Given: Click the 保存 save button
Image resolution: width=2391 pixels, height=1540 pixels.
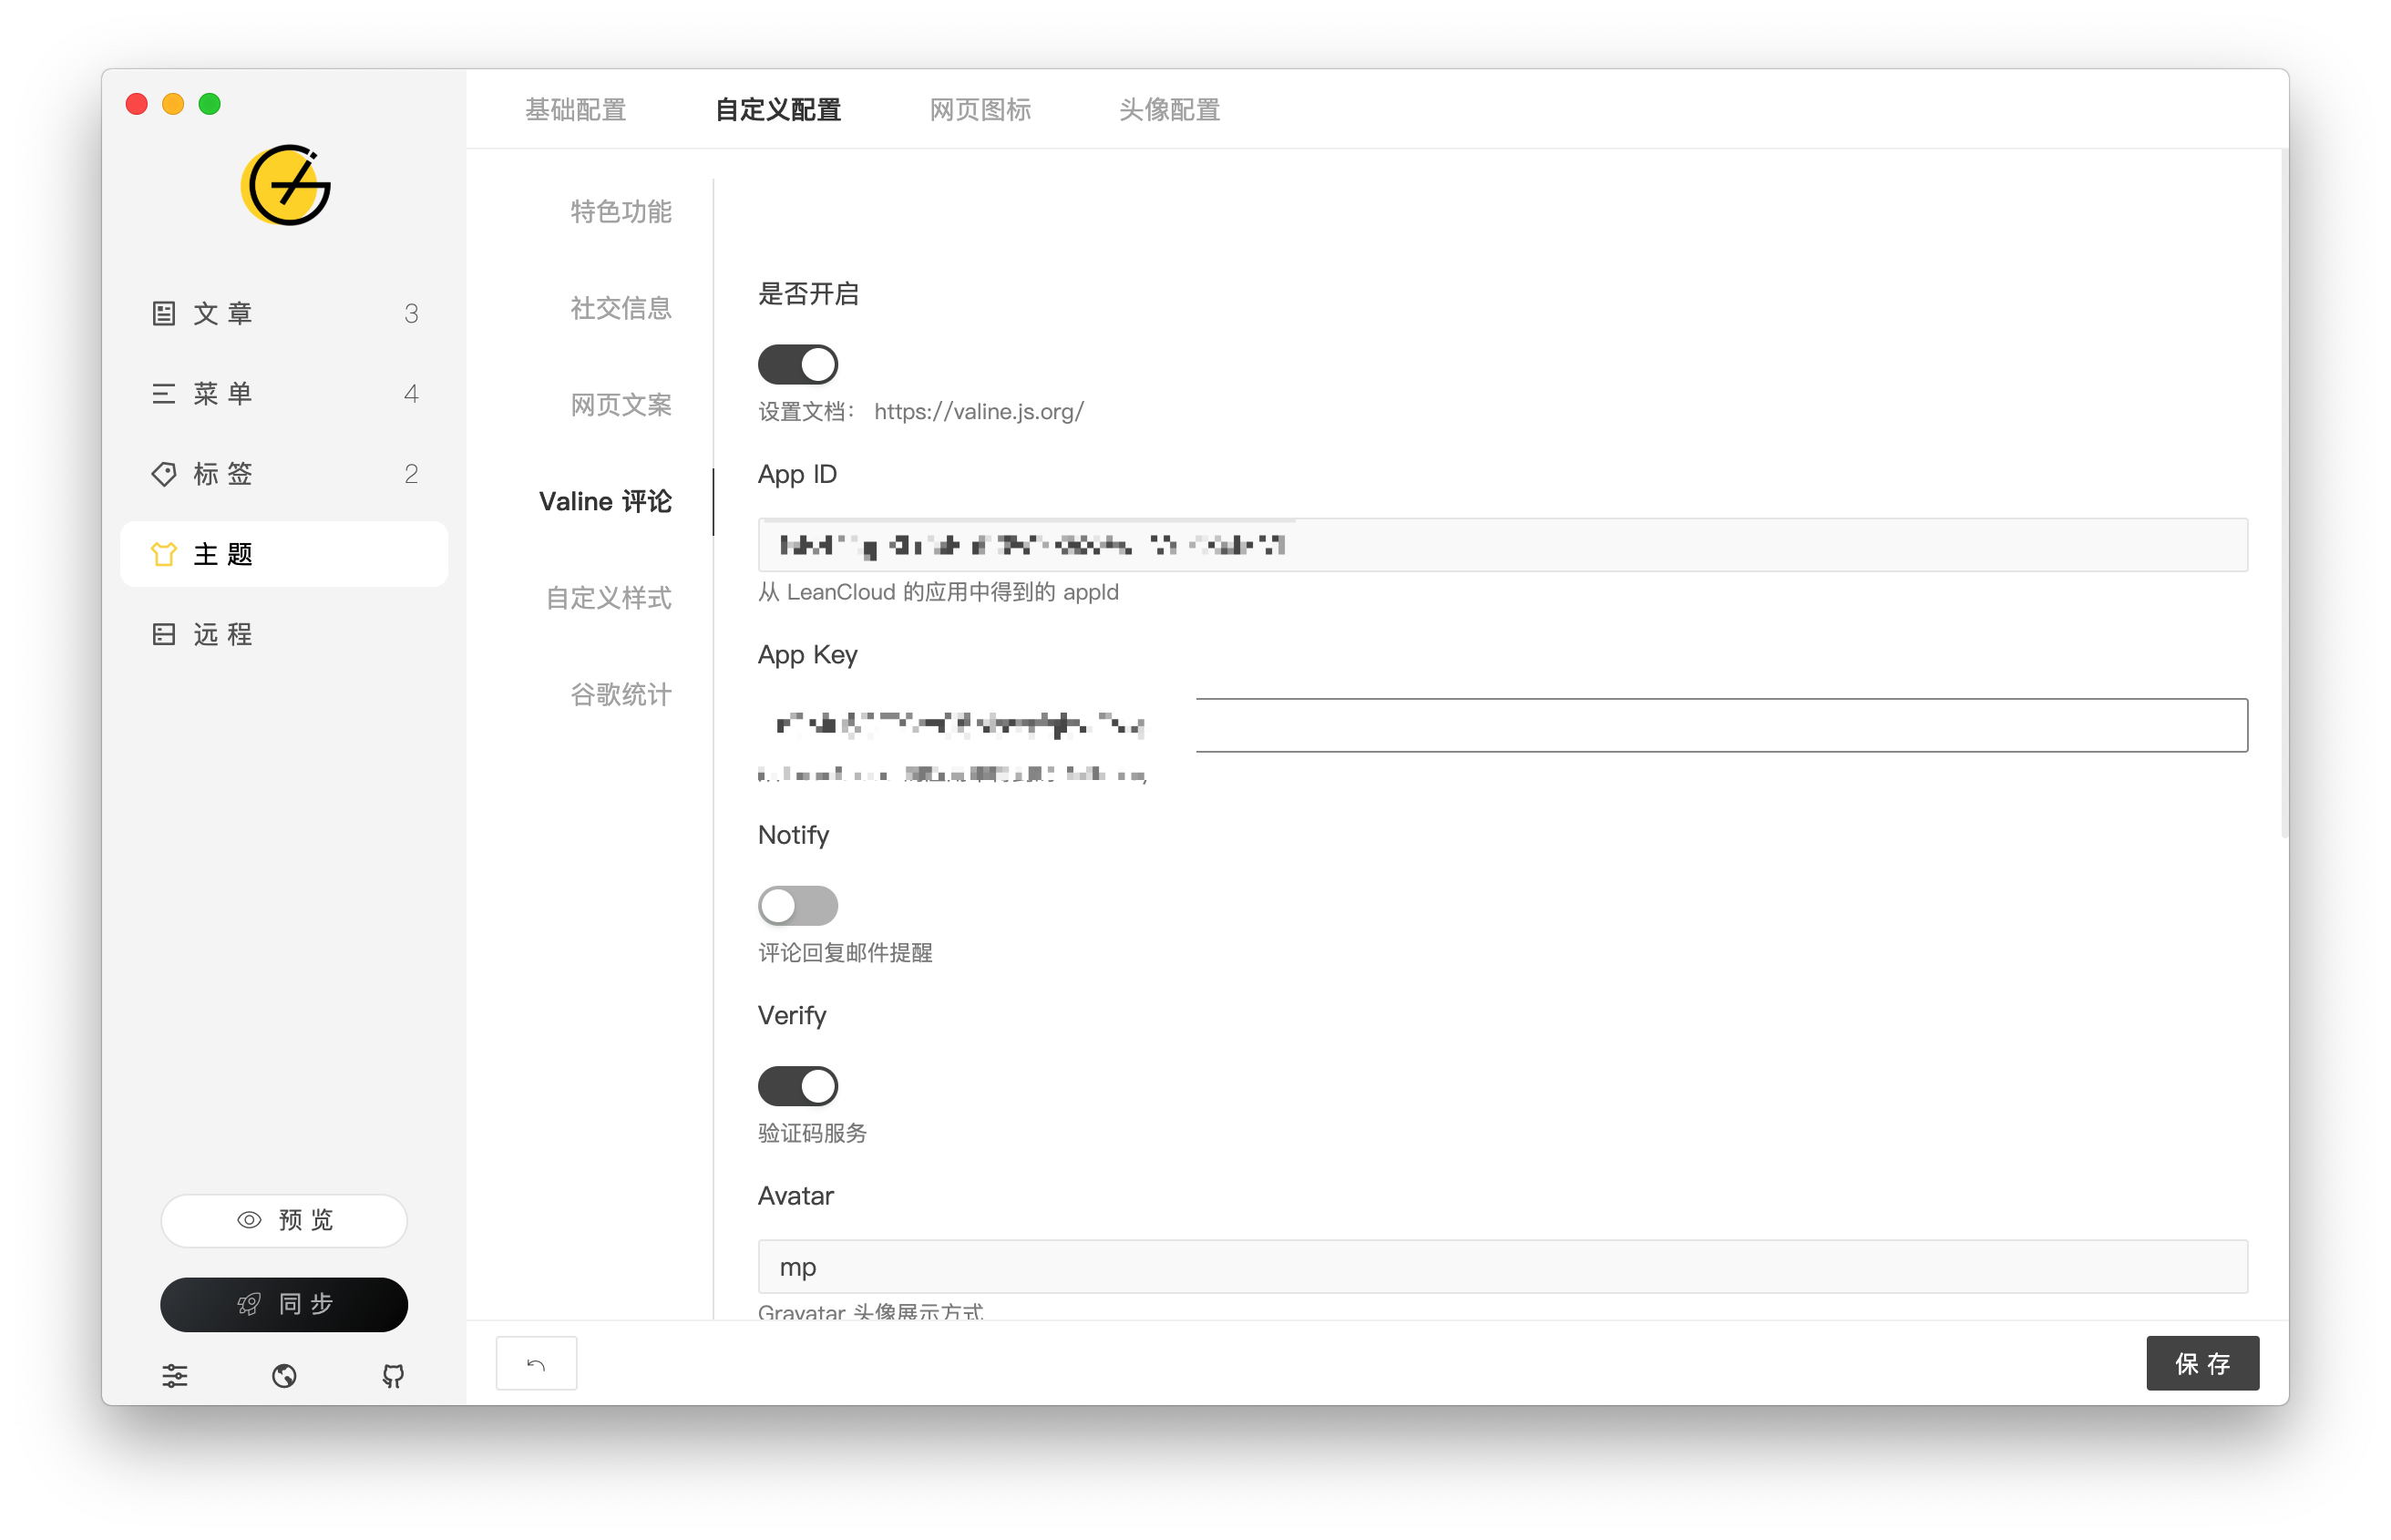Looking at the screenshot, I should tap(2202, 1364).
